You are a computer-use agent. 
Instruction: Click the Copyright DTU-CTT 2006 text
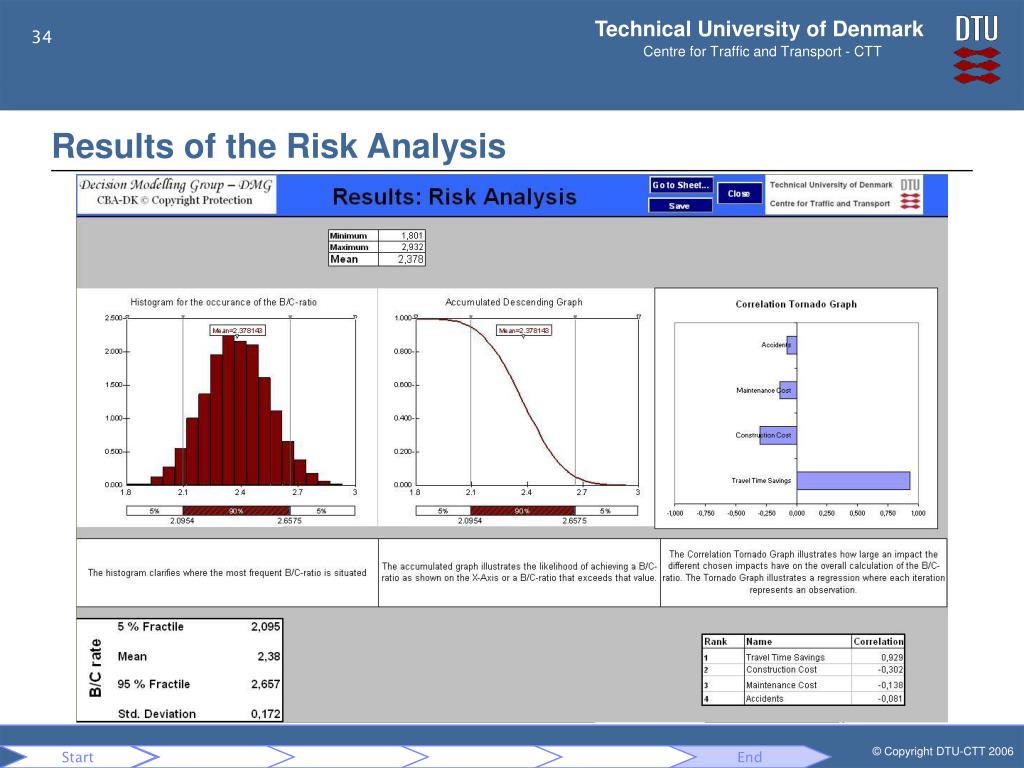coord(942,752)
